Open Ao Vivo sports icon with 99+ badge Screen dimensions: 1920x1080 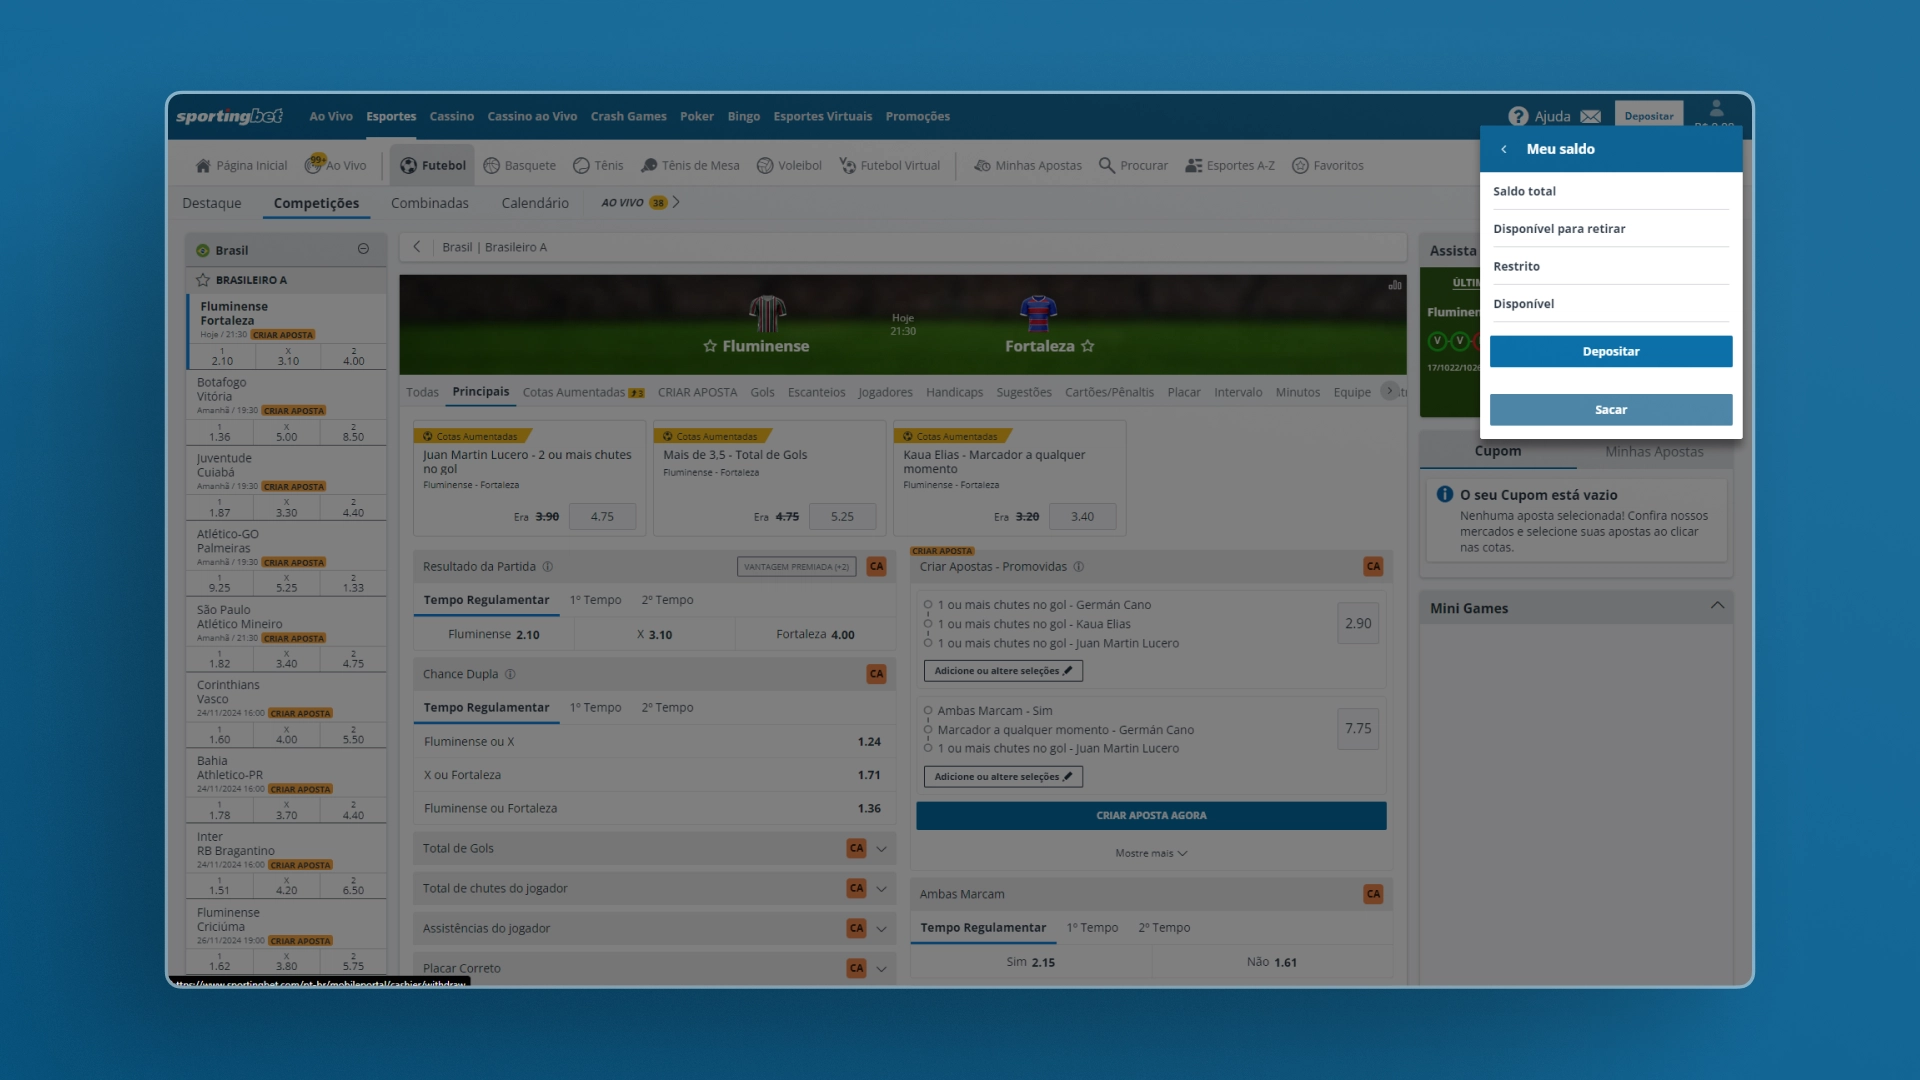click(314, 165)
